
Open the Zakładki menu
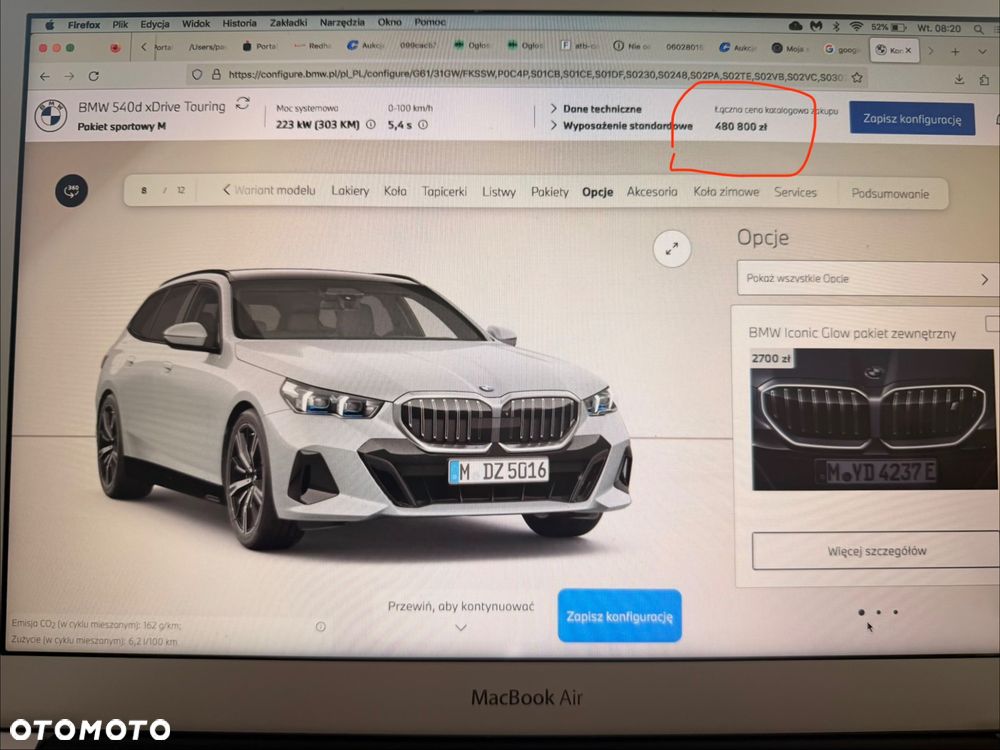click(x=288, y=23)
